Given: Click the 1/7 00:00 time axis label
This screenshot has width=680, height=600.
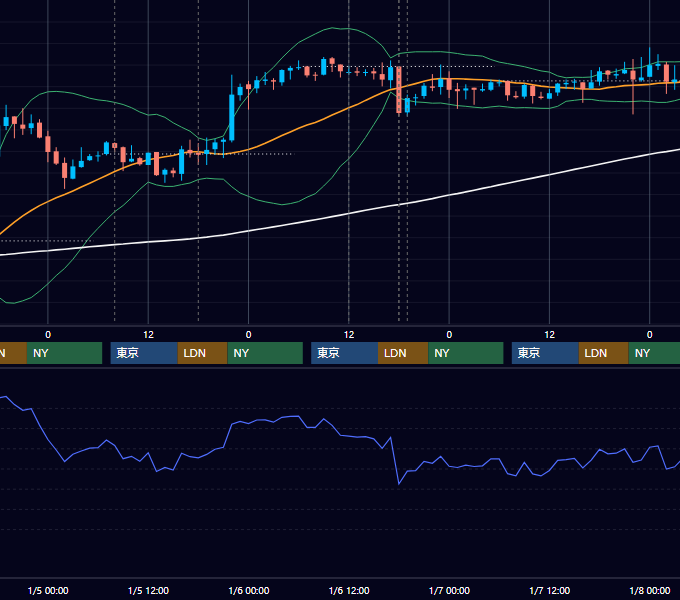Looking at the screenshot, I should point(449,590).
